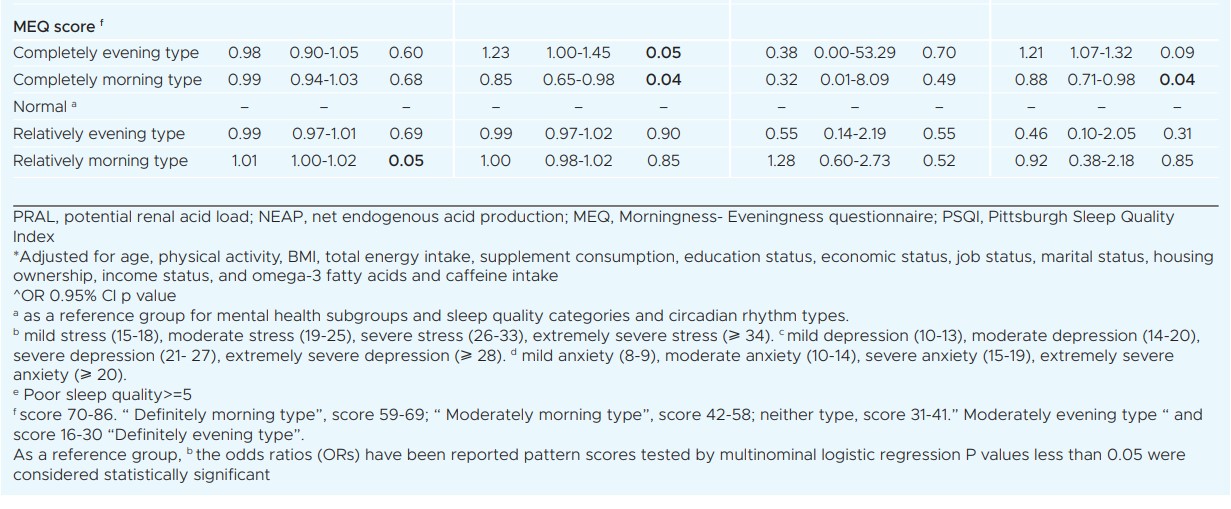Click the 'score 70-86' MEQ footnote
The width and height of the screenshot is (1231, 509).
tap(608, 424)
